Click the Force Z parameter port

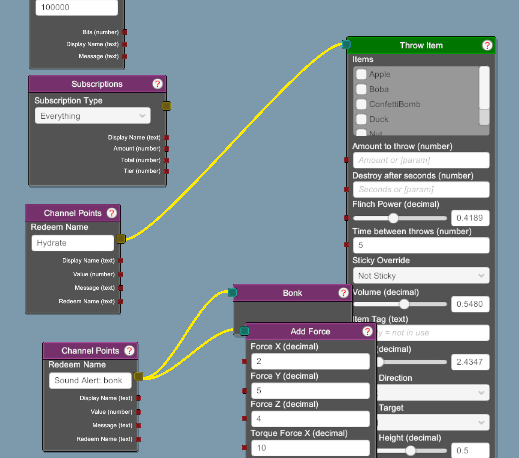tap(244, 418)
